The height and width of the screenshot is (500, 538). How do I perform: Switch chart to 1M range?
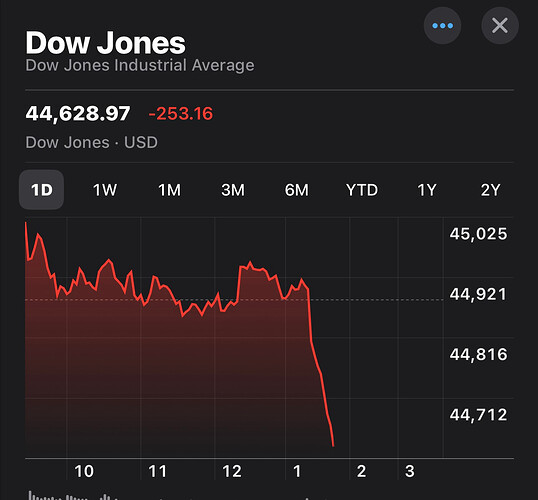click(169, 190)
